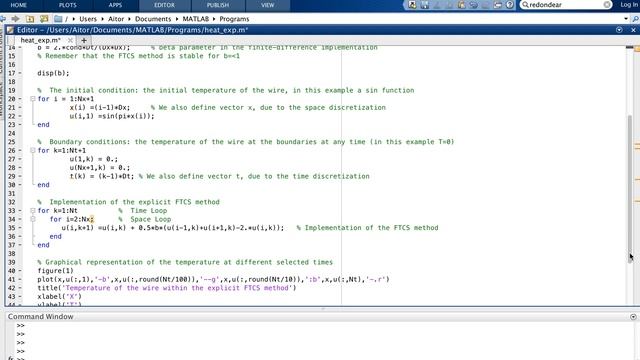The width and height of the screenshot is (640, 360).
Task: Set breakpoint dash at line 43
Action: tap(20, 296)
